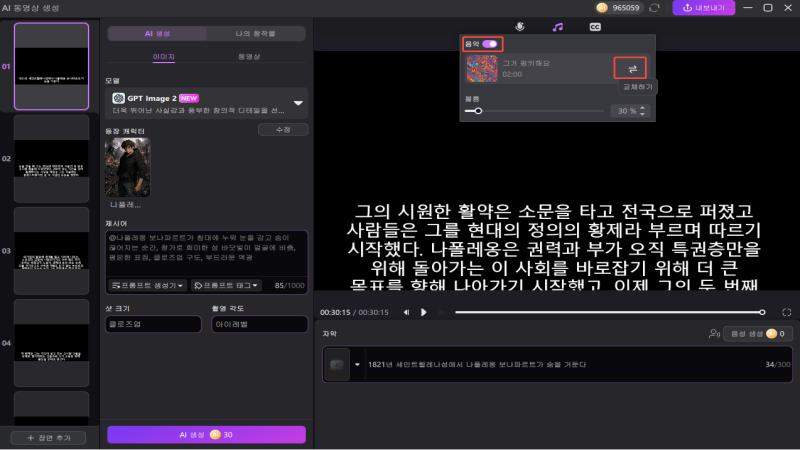
Task: Expand the subtitle row dropdown arrow
Action: tap(357, 364)
